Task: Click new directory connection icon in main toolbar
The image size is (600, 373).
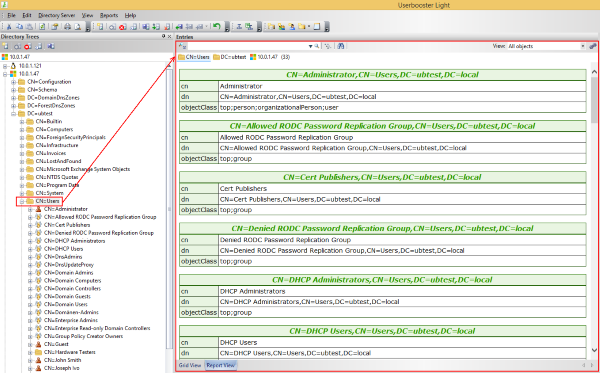Action: (x=100, y=27)
